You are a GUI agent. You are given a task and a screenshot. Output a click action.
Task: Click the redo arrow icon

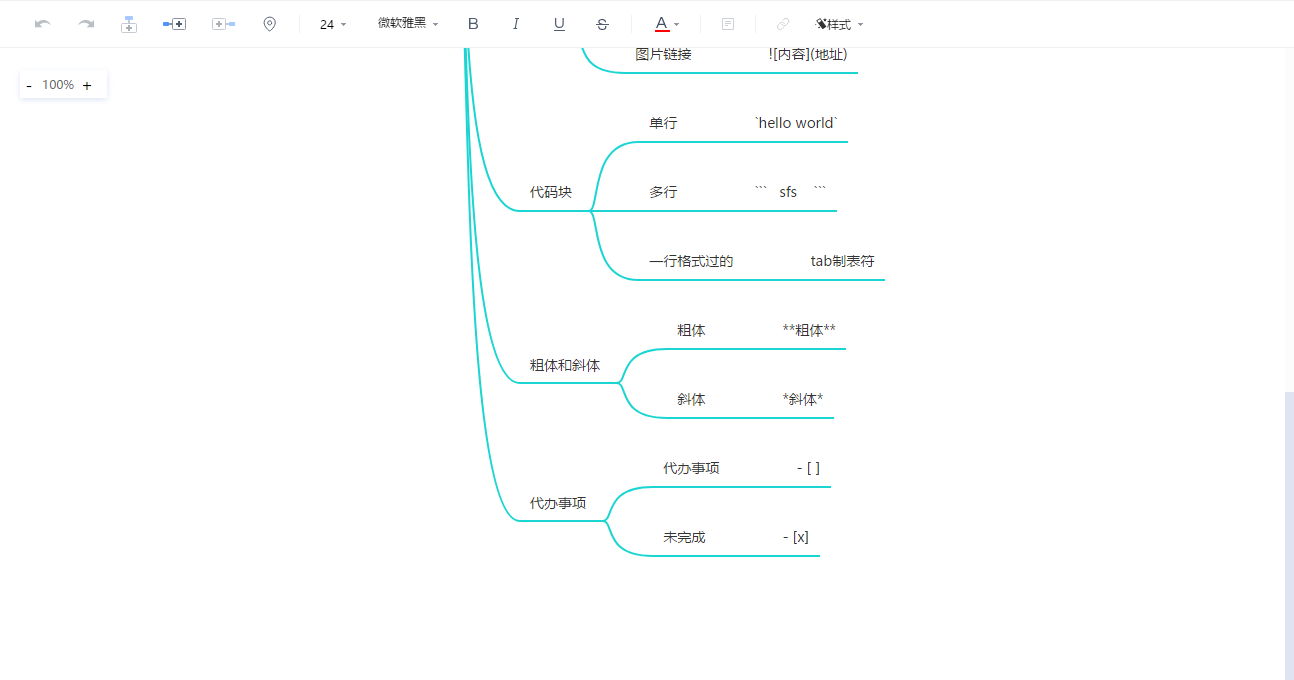[86, 24]
